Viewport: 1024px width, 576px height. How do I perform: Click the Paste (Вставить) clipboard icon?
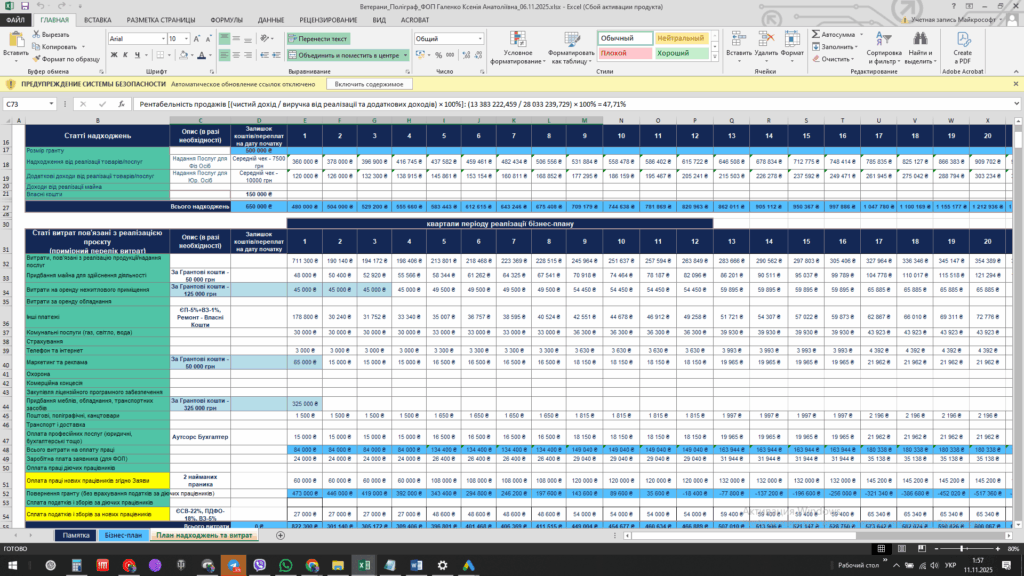pos(15,39)
